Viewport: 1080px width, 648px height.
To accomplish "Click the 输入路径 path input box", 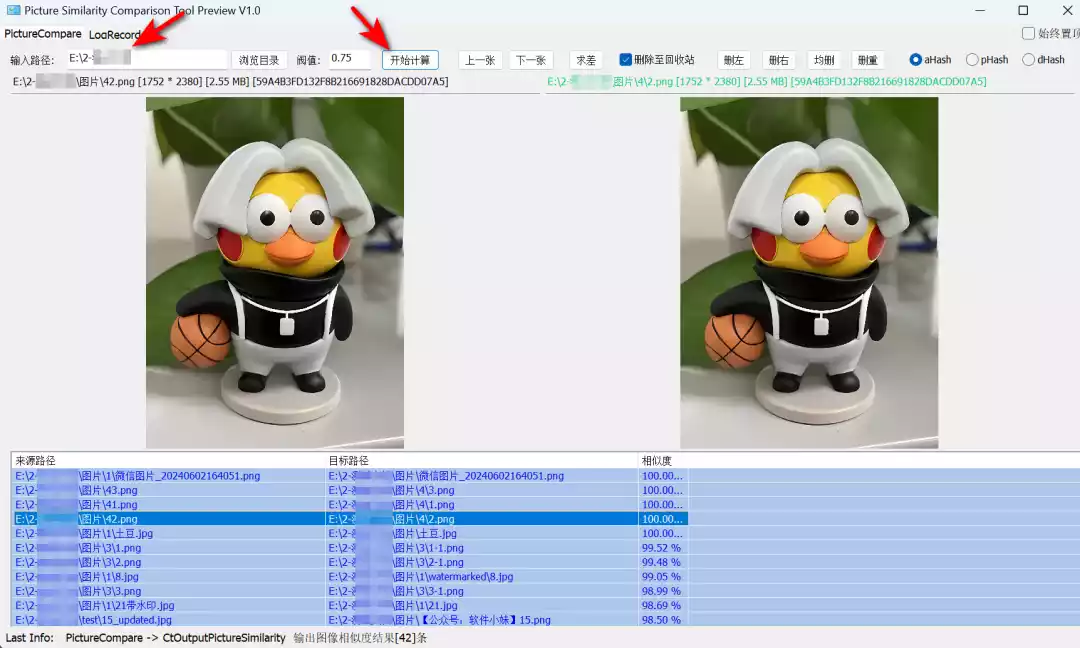I will click(147, 59).
